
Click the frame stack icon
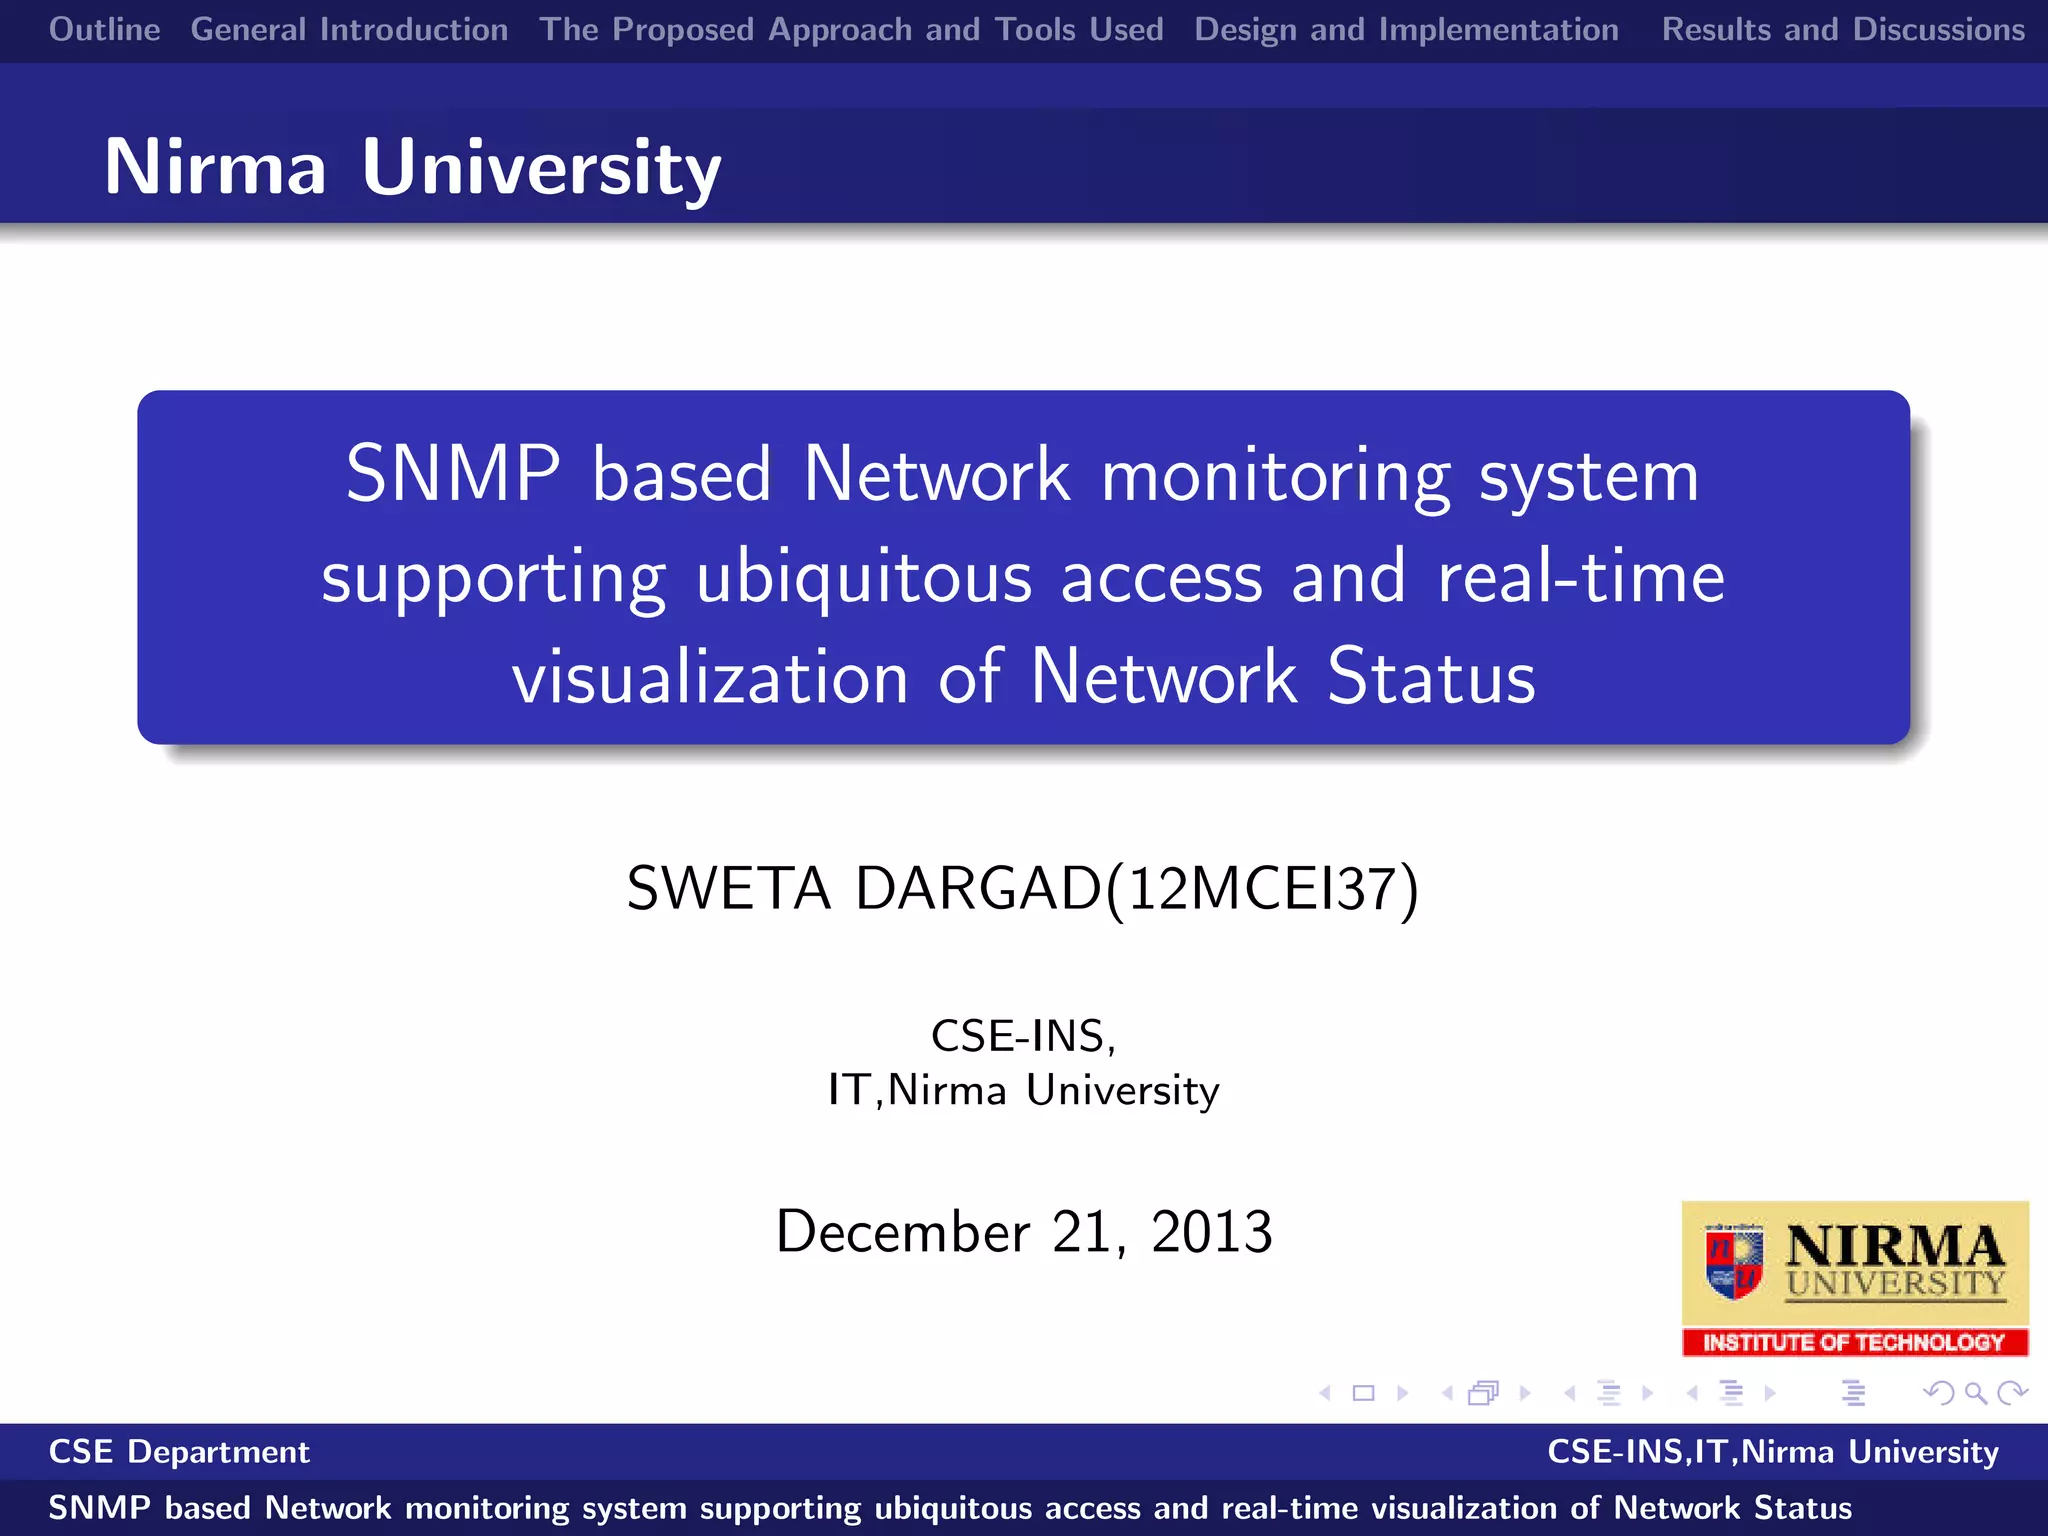(x=1484, y=1393)
